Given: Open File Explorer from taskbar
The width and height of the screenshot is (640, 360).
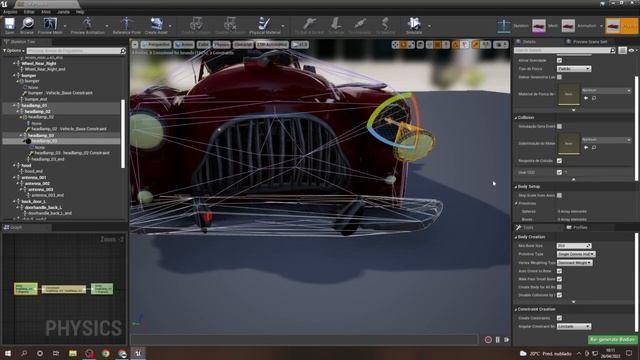Looking at the screenshot, I should (x=73, y=353).
